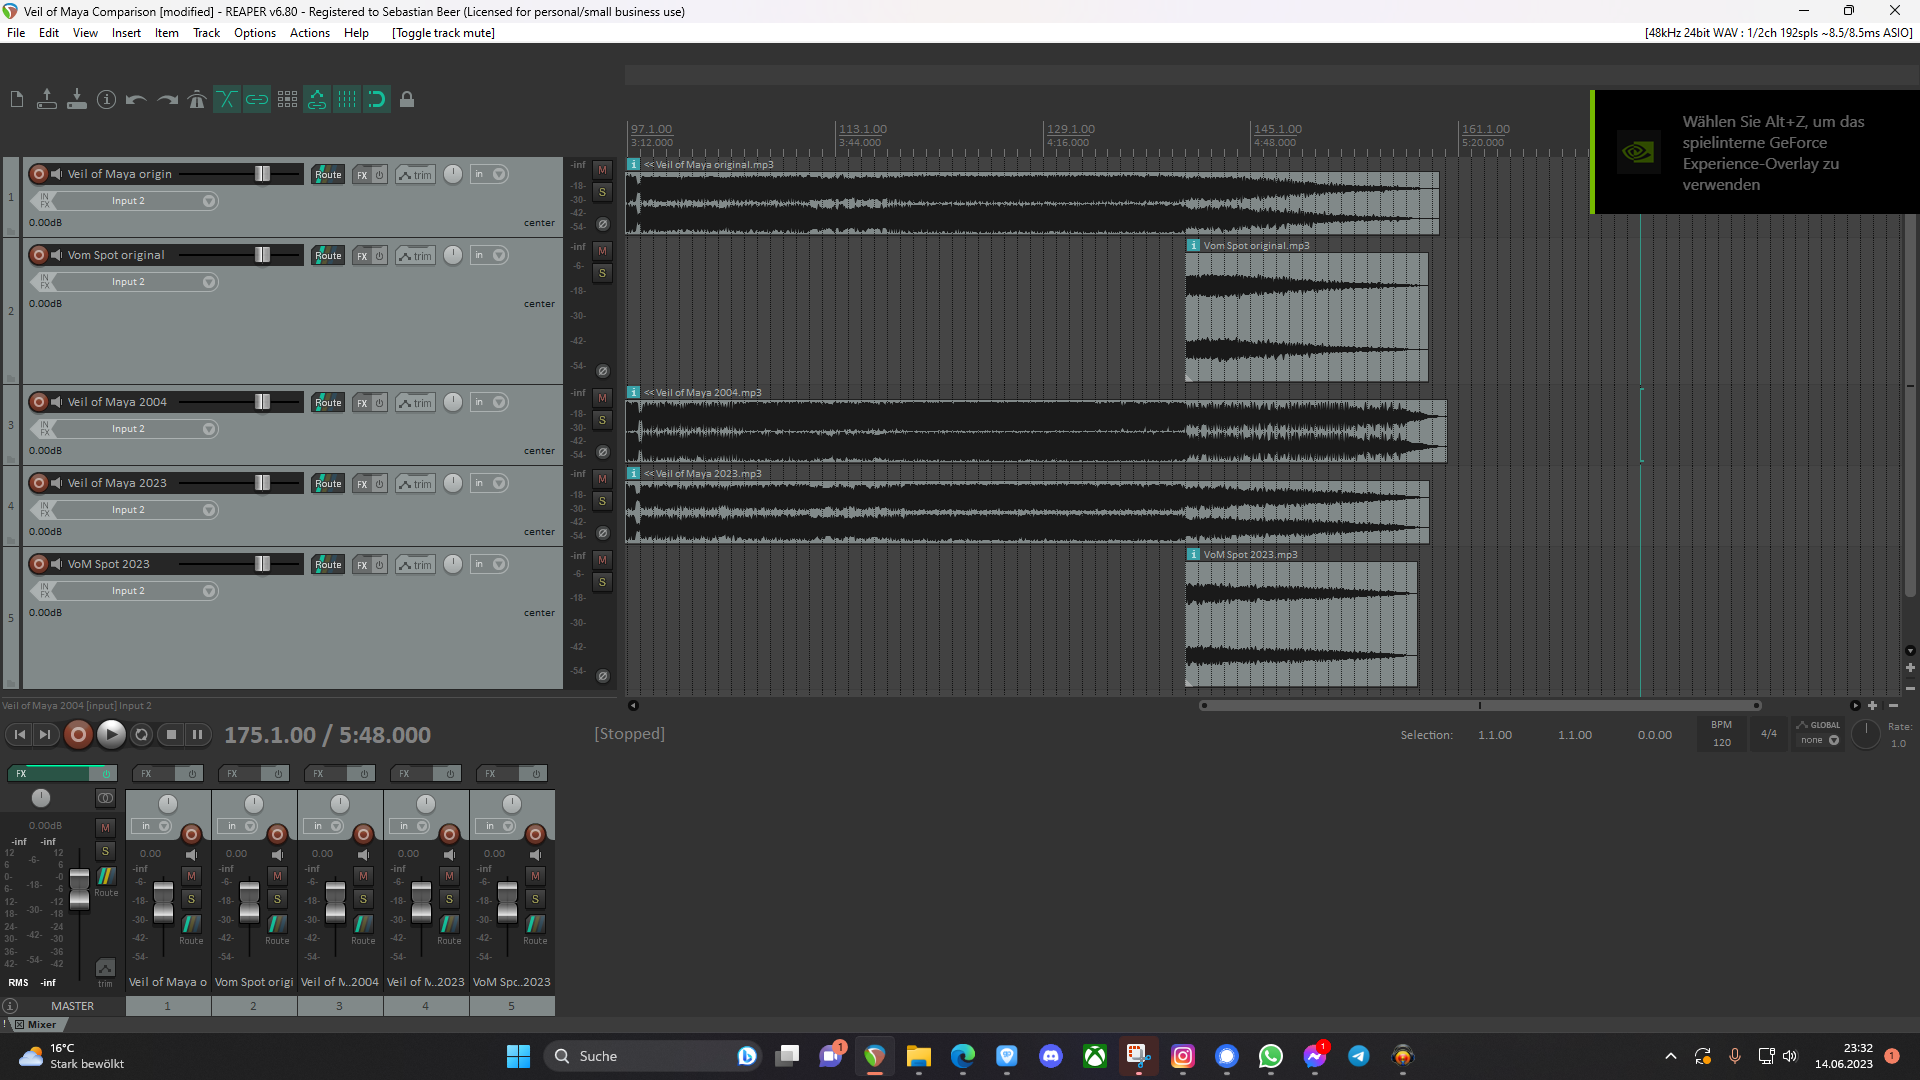Toggle the metronome icon
The width and height of the screenshot is (1920, 1080).
(x=197, y=99)
